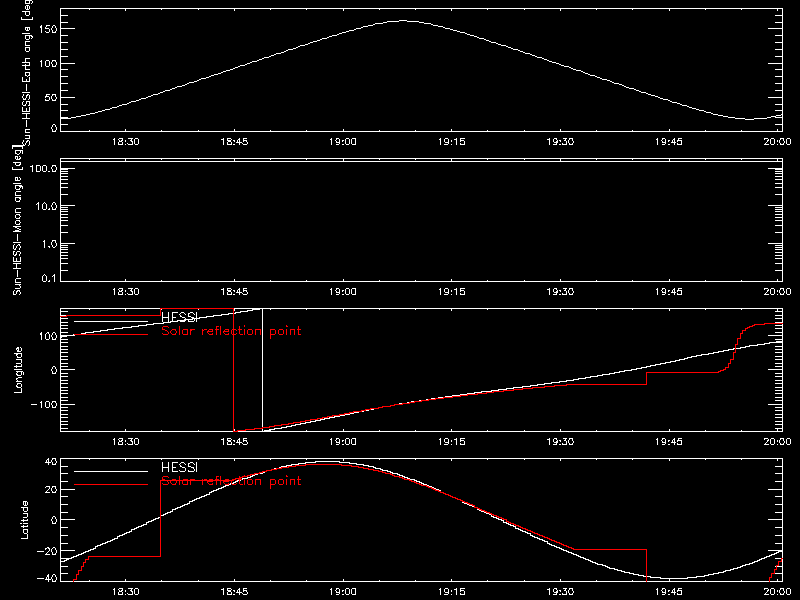
Task: Click the 40 tick on Latitude axis
Action: [x=52, y=462]
